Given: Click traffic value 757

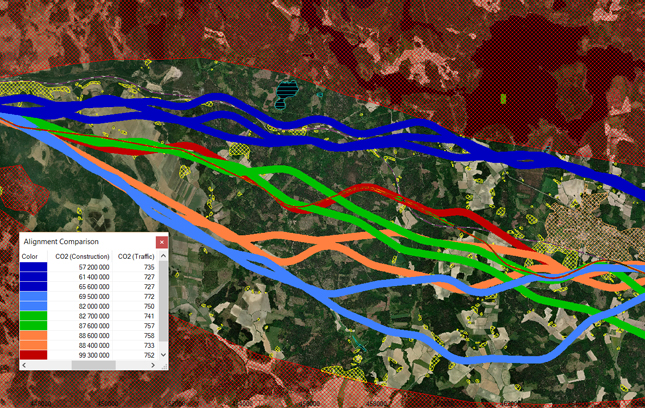Looking at the screenshot, I should click(149, 326).
